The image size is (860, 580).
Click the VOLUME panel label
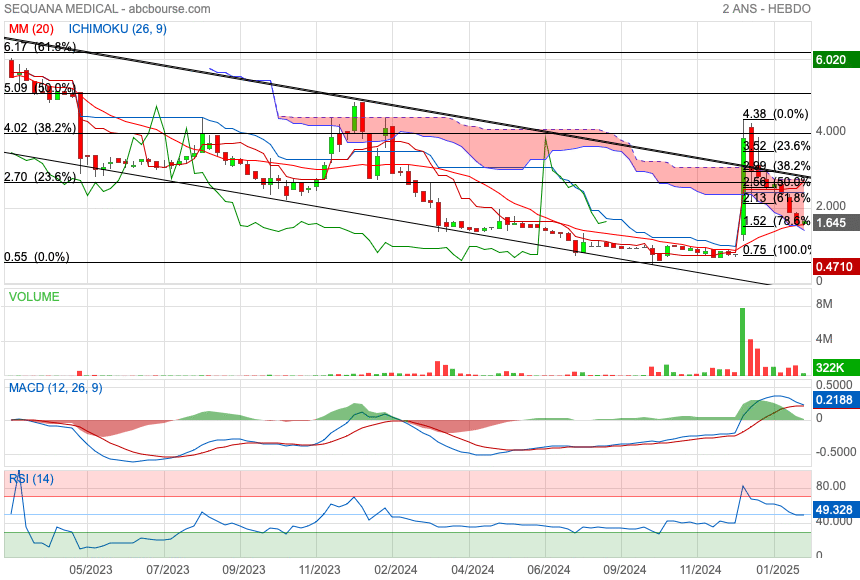[34, 296]
